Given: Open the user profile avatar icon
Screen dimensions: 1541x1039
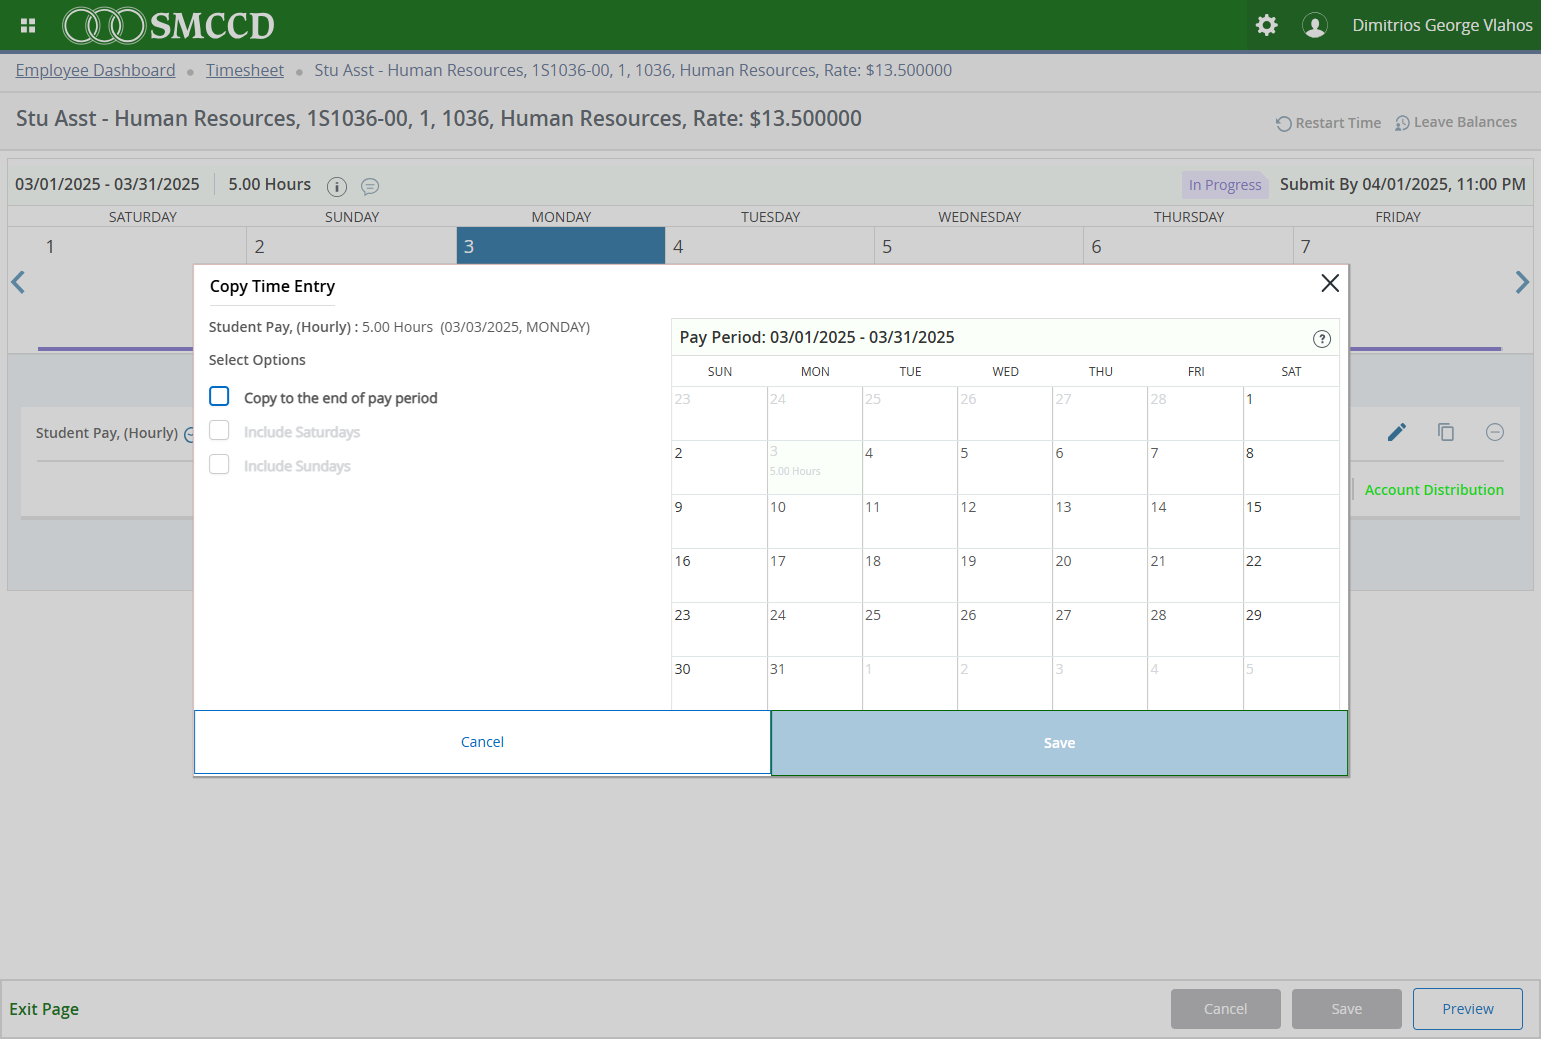Looking at the screenshot, I should pyautogui.click(x=1314, y=25).
